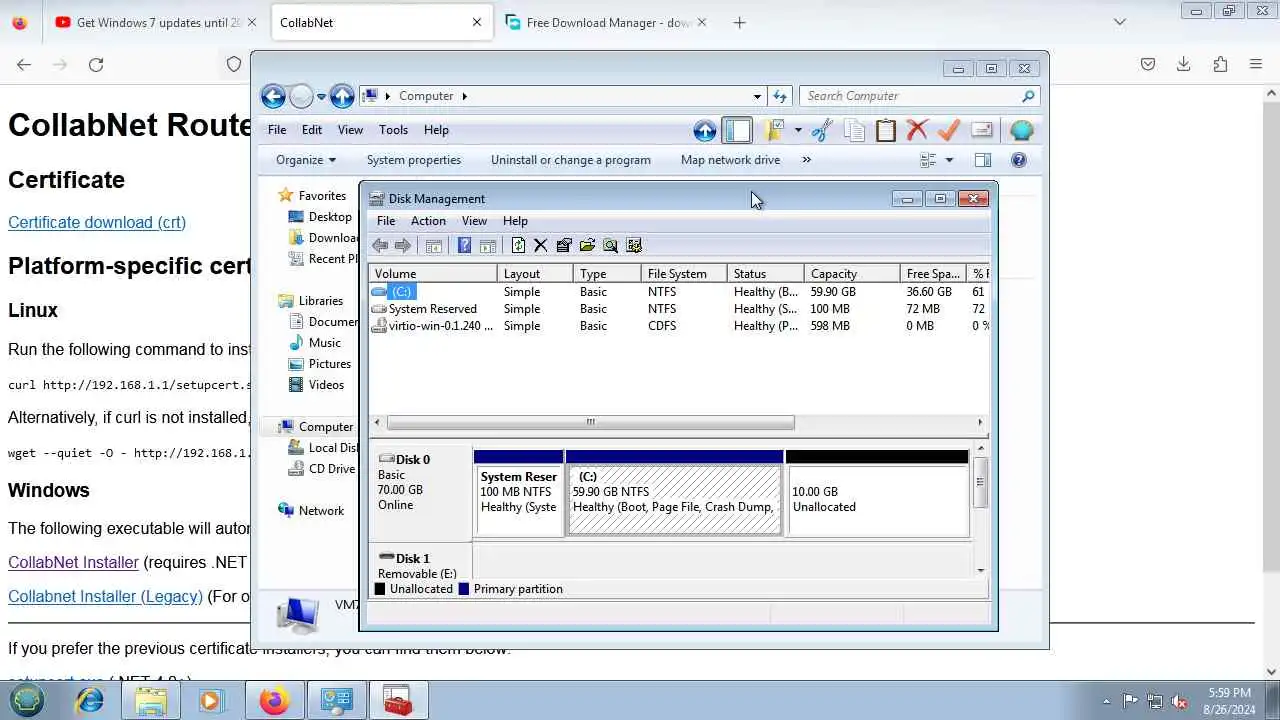This screenshot has width=1280, height=720.
Task: Open the File menu in Disk Management
Action: tap(385, 221)
